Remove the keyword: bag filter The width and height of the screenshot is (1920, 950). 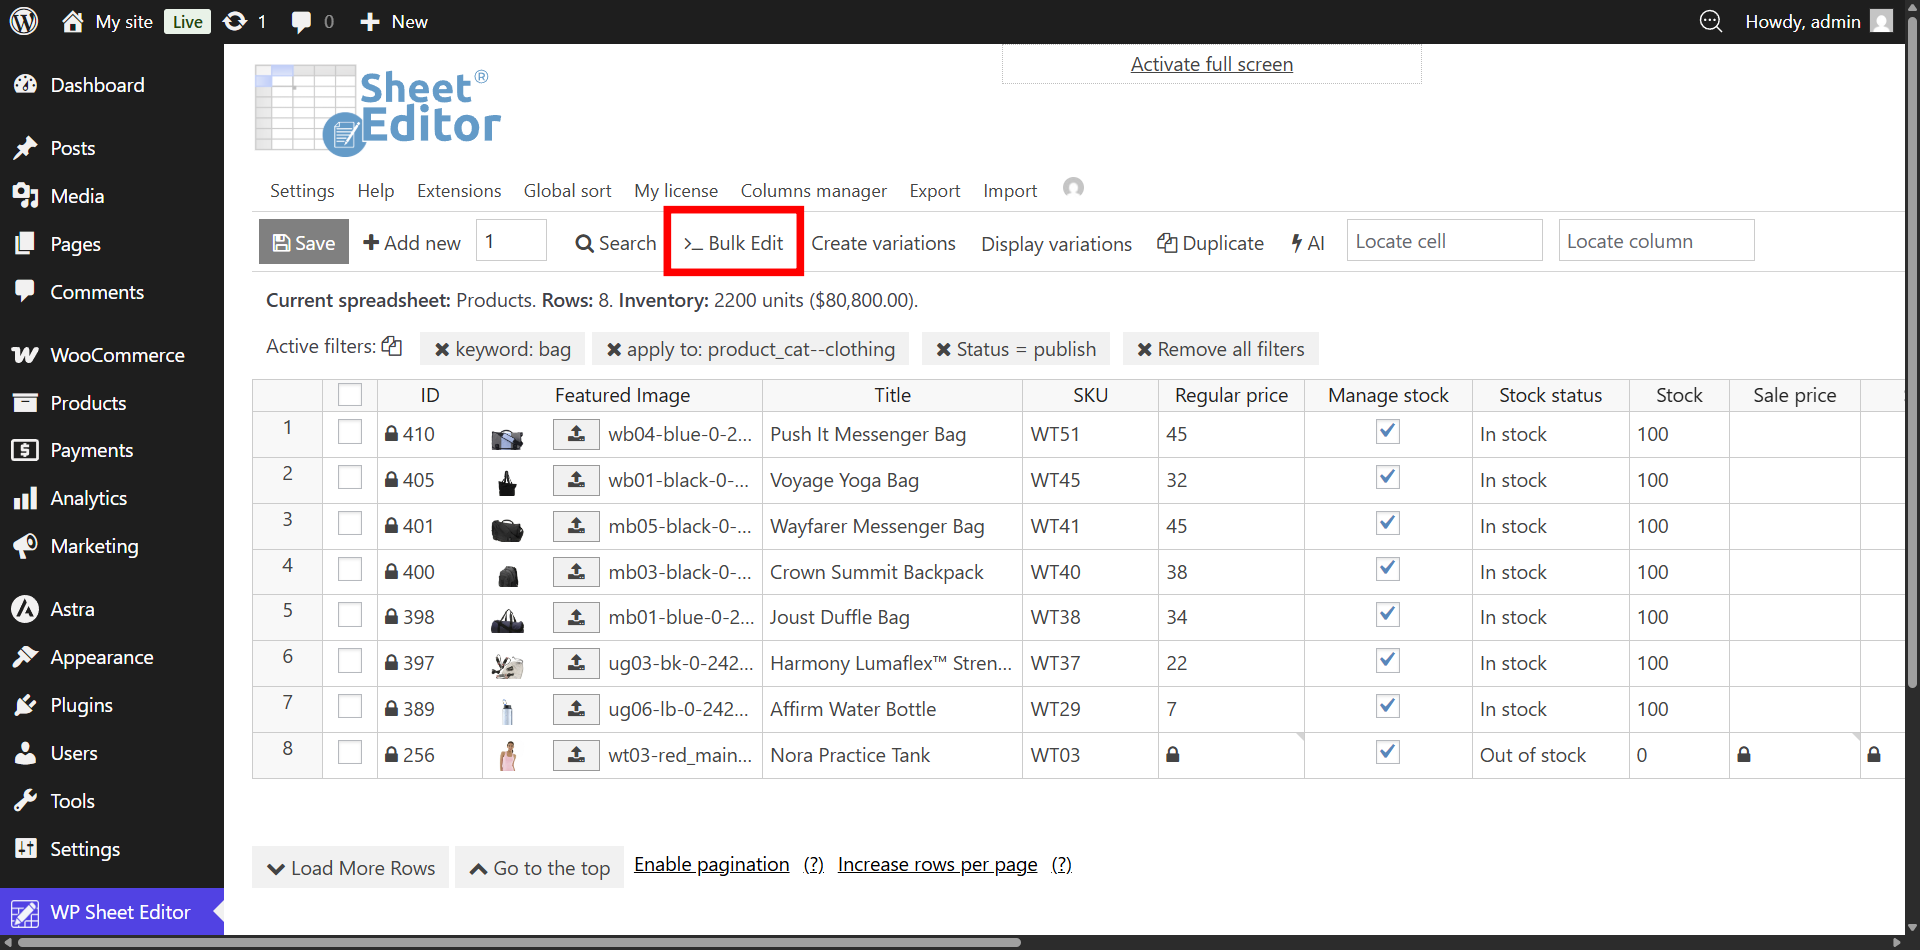(x=441, y=349)
